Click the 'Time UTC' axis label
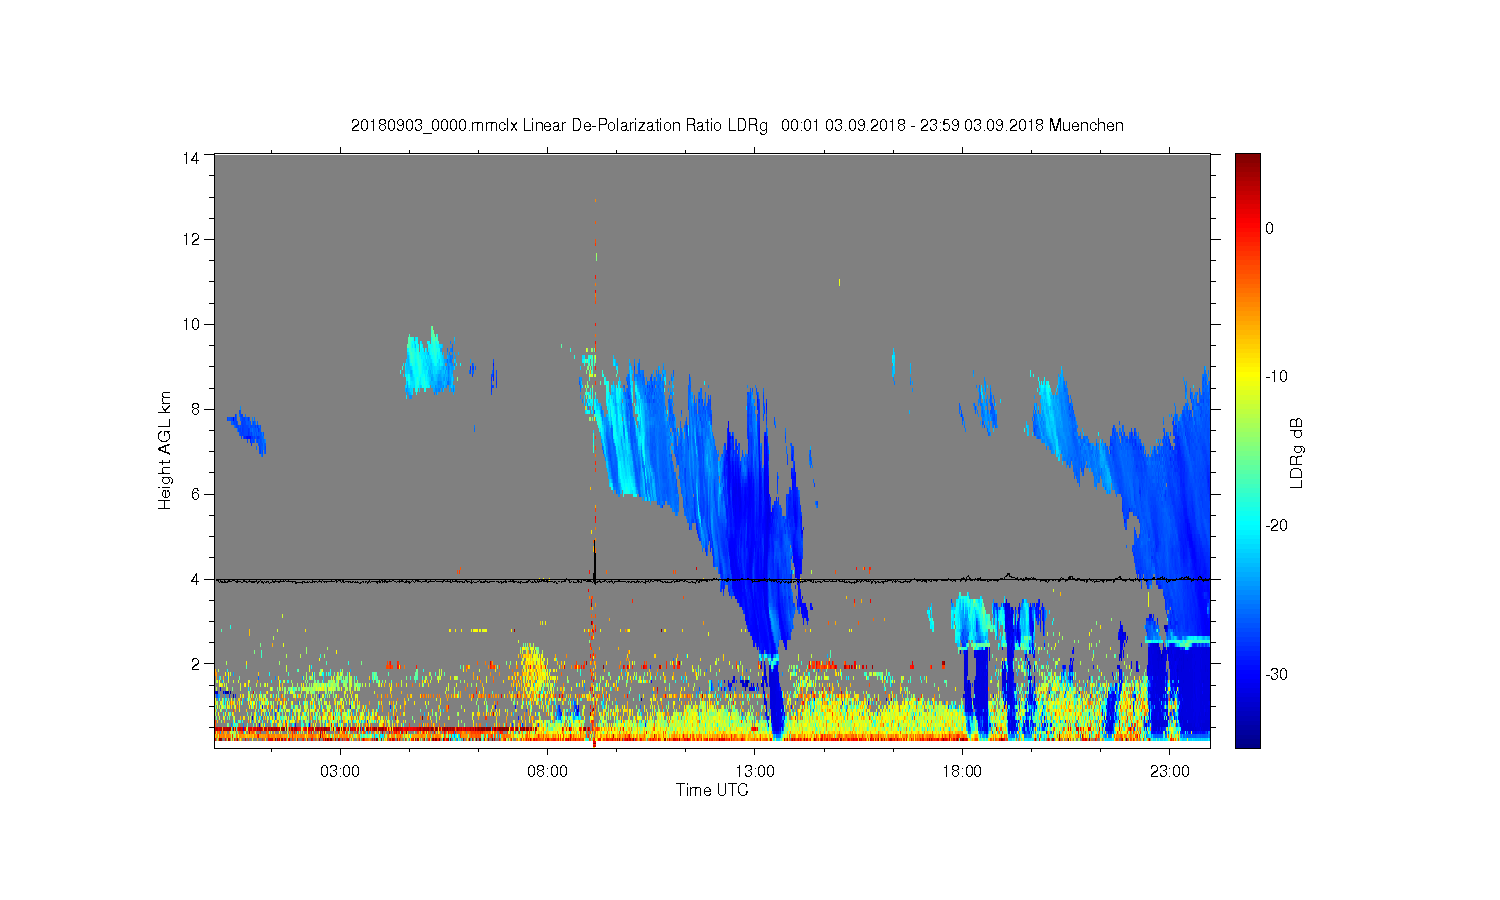The height and width of the screenshot is (900, 1500). [x=712, y=790]
